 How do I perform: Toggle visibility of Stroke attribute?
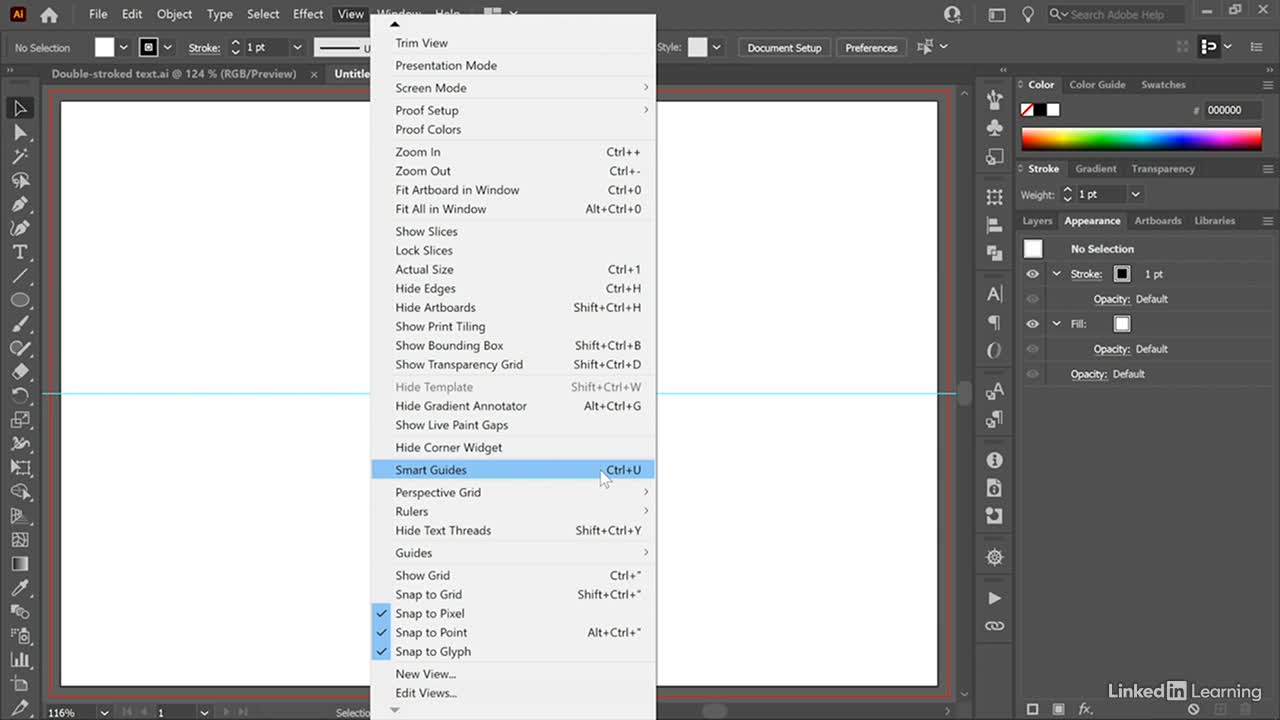[x=1032, y=274]
